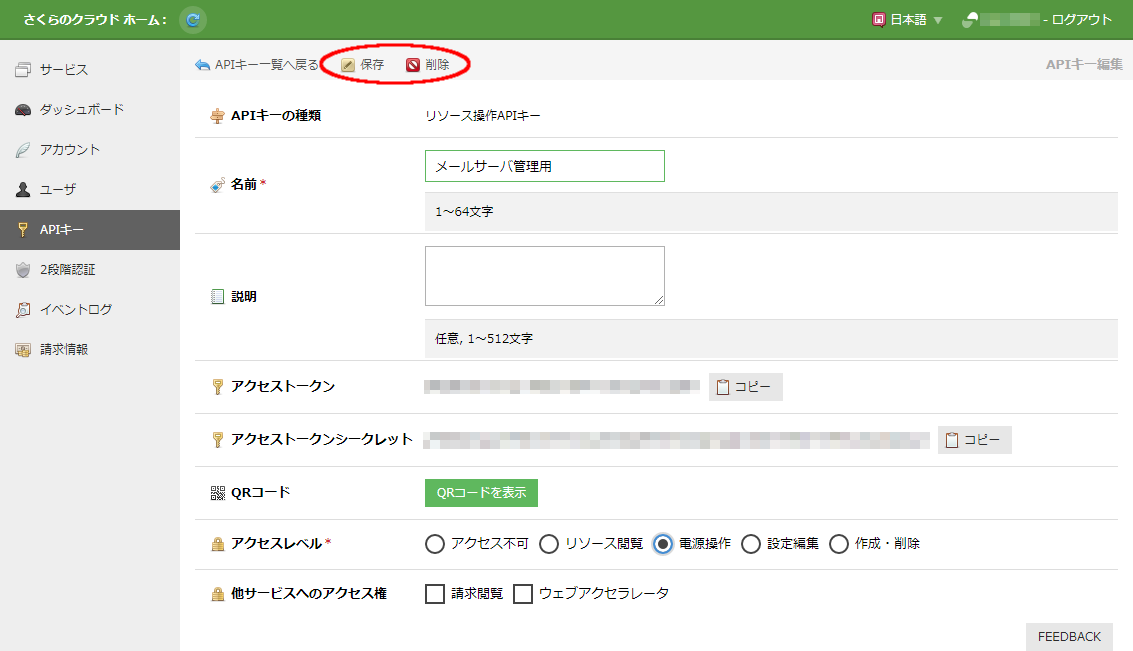Screen dimensions: 1133x651
Task: Click the QRコードを表示 button
Action: pyautogui.click(x=481, y=493)
